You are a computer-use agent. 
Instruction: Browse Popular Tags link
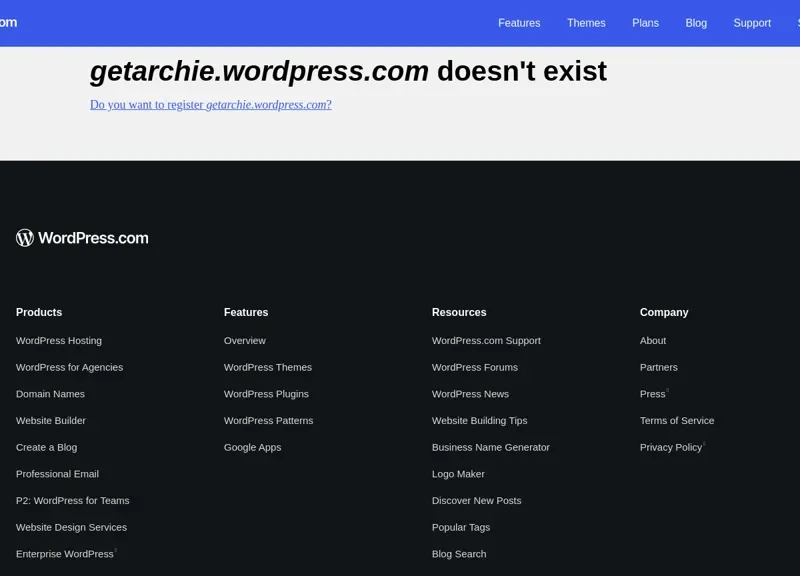click(461, 528)
